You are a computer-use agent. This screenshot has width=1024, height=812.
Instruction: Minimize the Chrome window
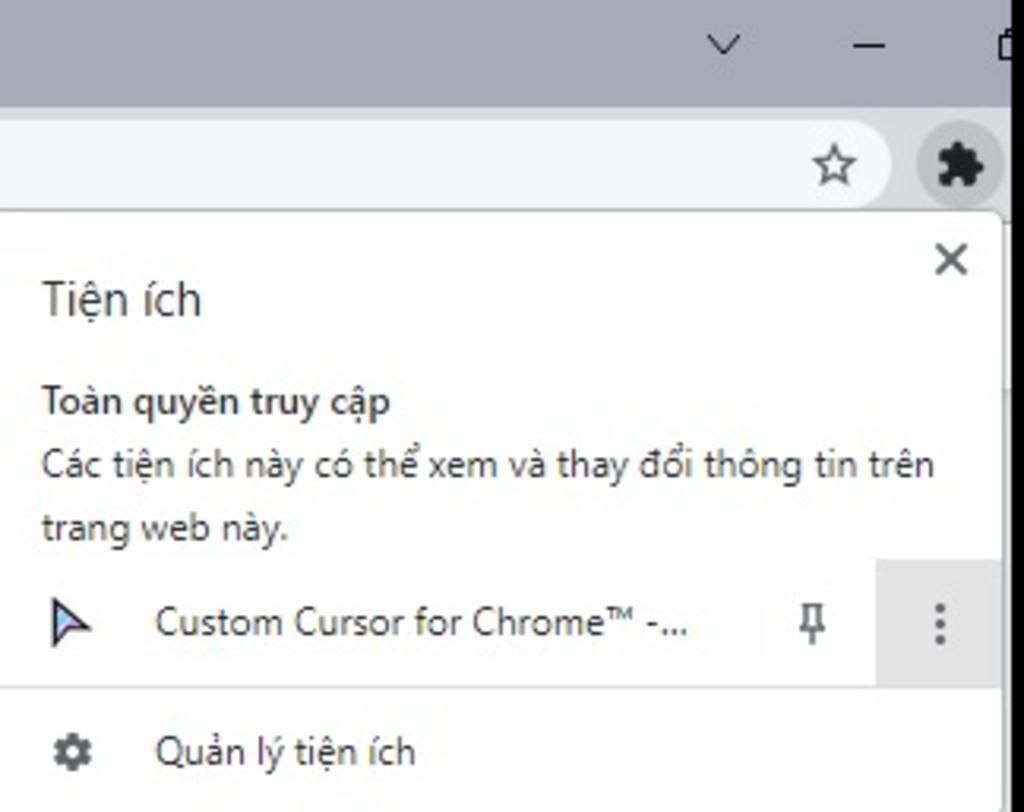[x=869, y=45]
